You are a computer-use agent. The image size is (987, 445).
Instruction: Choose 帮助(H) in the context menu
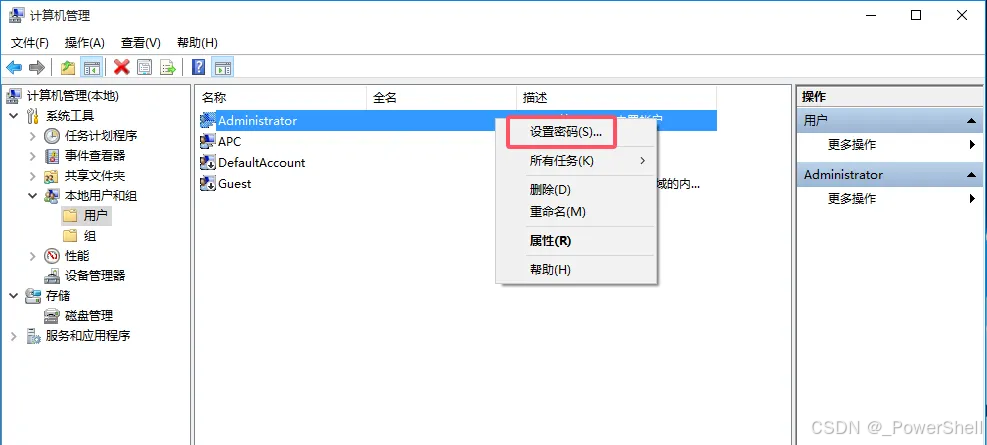click(577, 269)
